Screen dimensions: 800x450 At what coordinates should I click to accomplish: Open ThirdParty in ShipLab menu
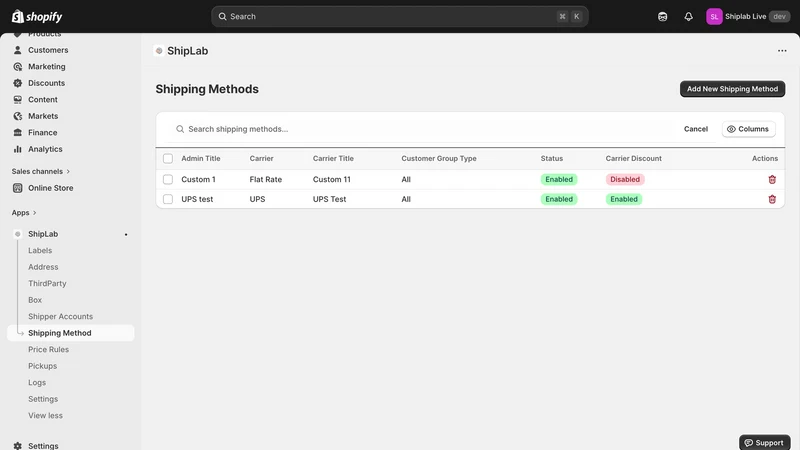point(47,283)
